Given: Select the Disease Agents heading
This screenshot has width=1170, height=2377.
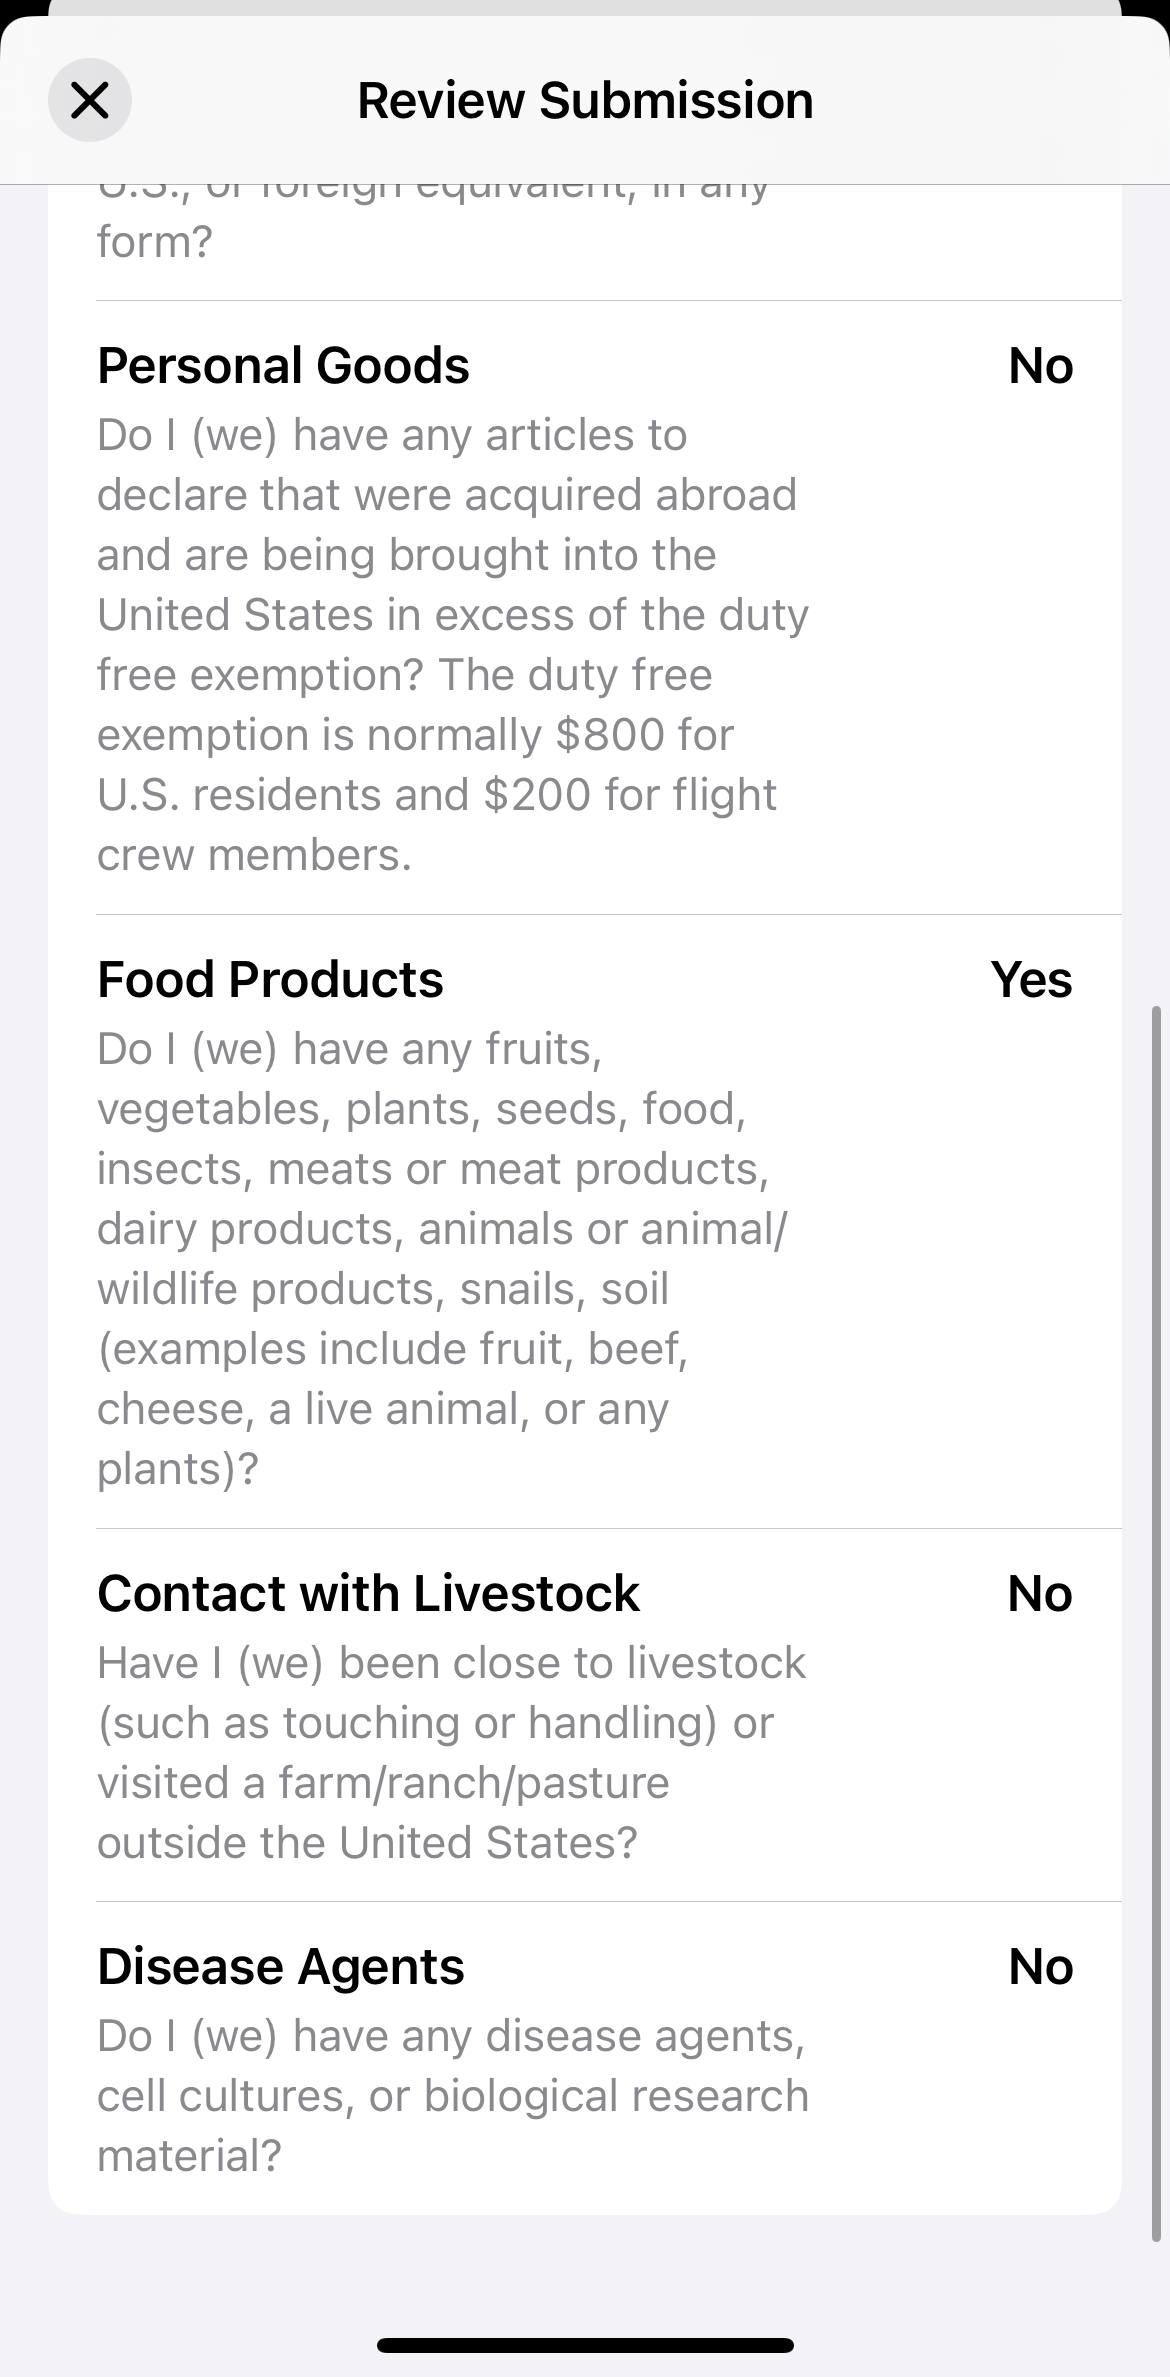Looking at the screenshot, I should coord(281,1967).
